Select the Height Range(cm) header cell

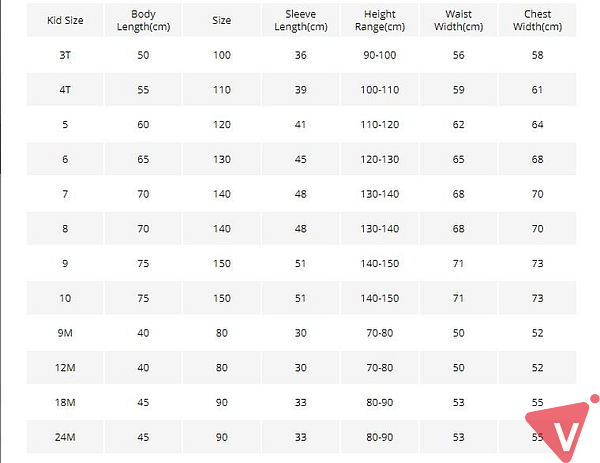point(380,20)
